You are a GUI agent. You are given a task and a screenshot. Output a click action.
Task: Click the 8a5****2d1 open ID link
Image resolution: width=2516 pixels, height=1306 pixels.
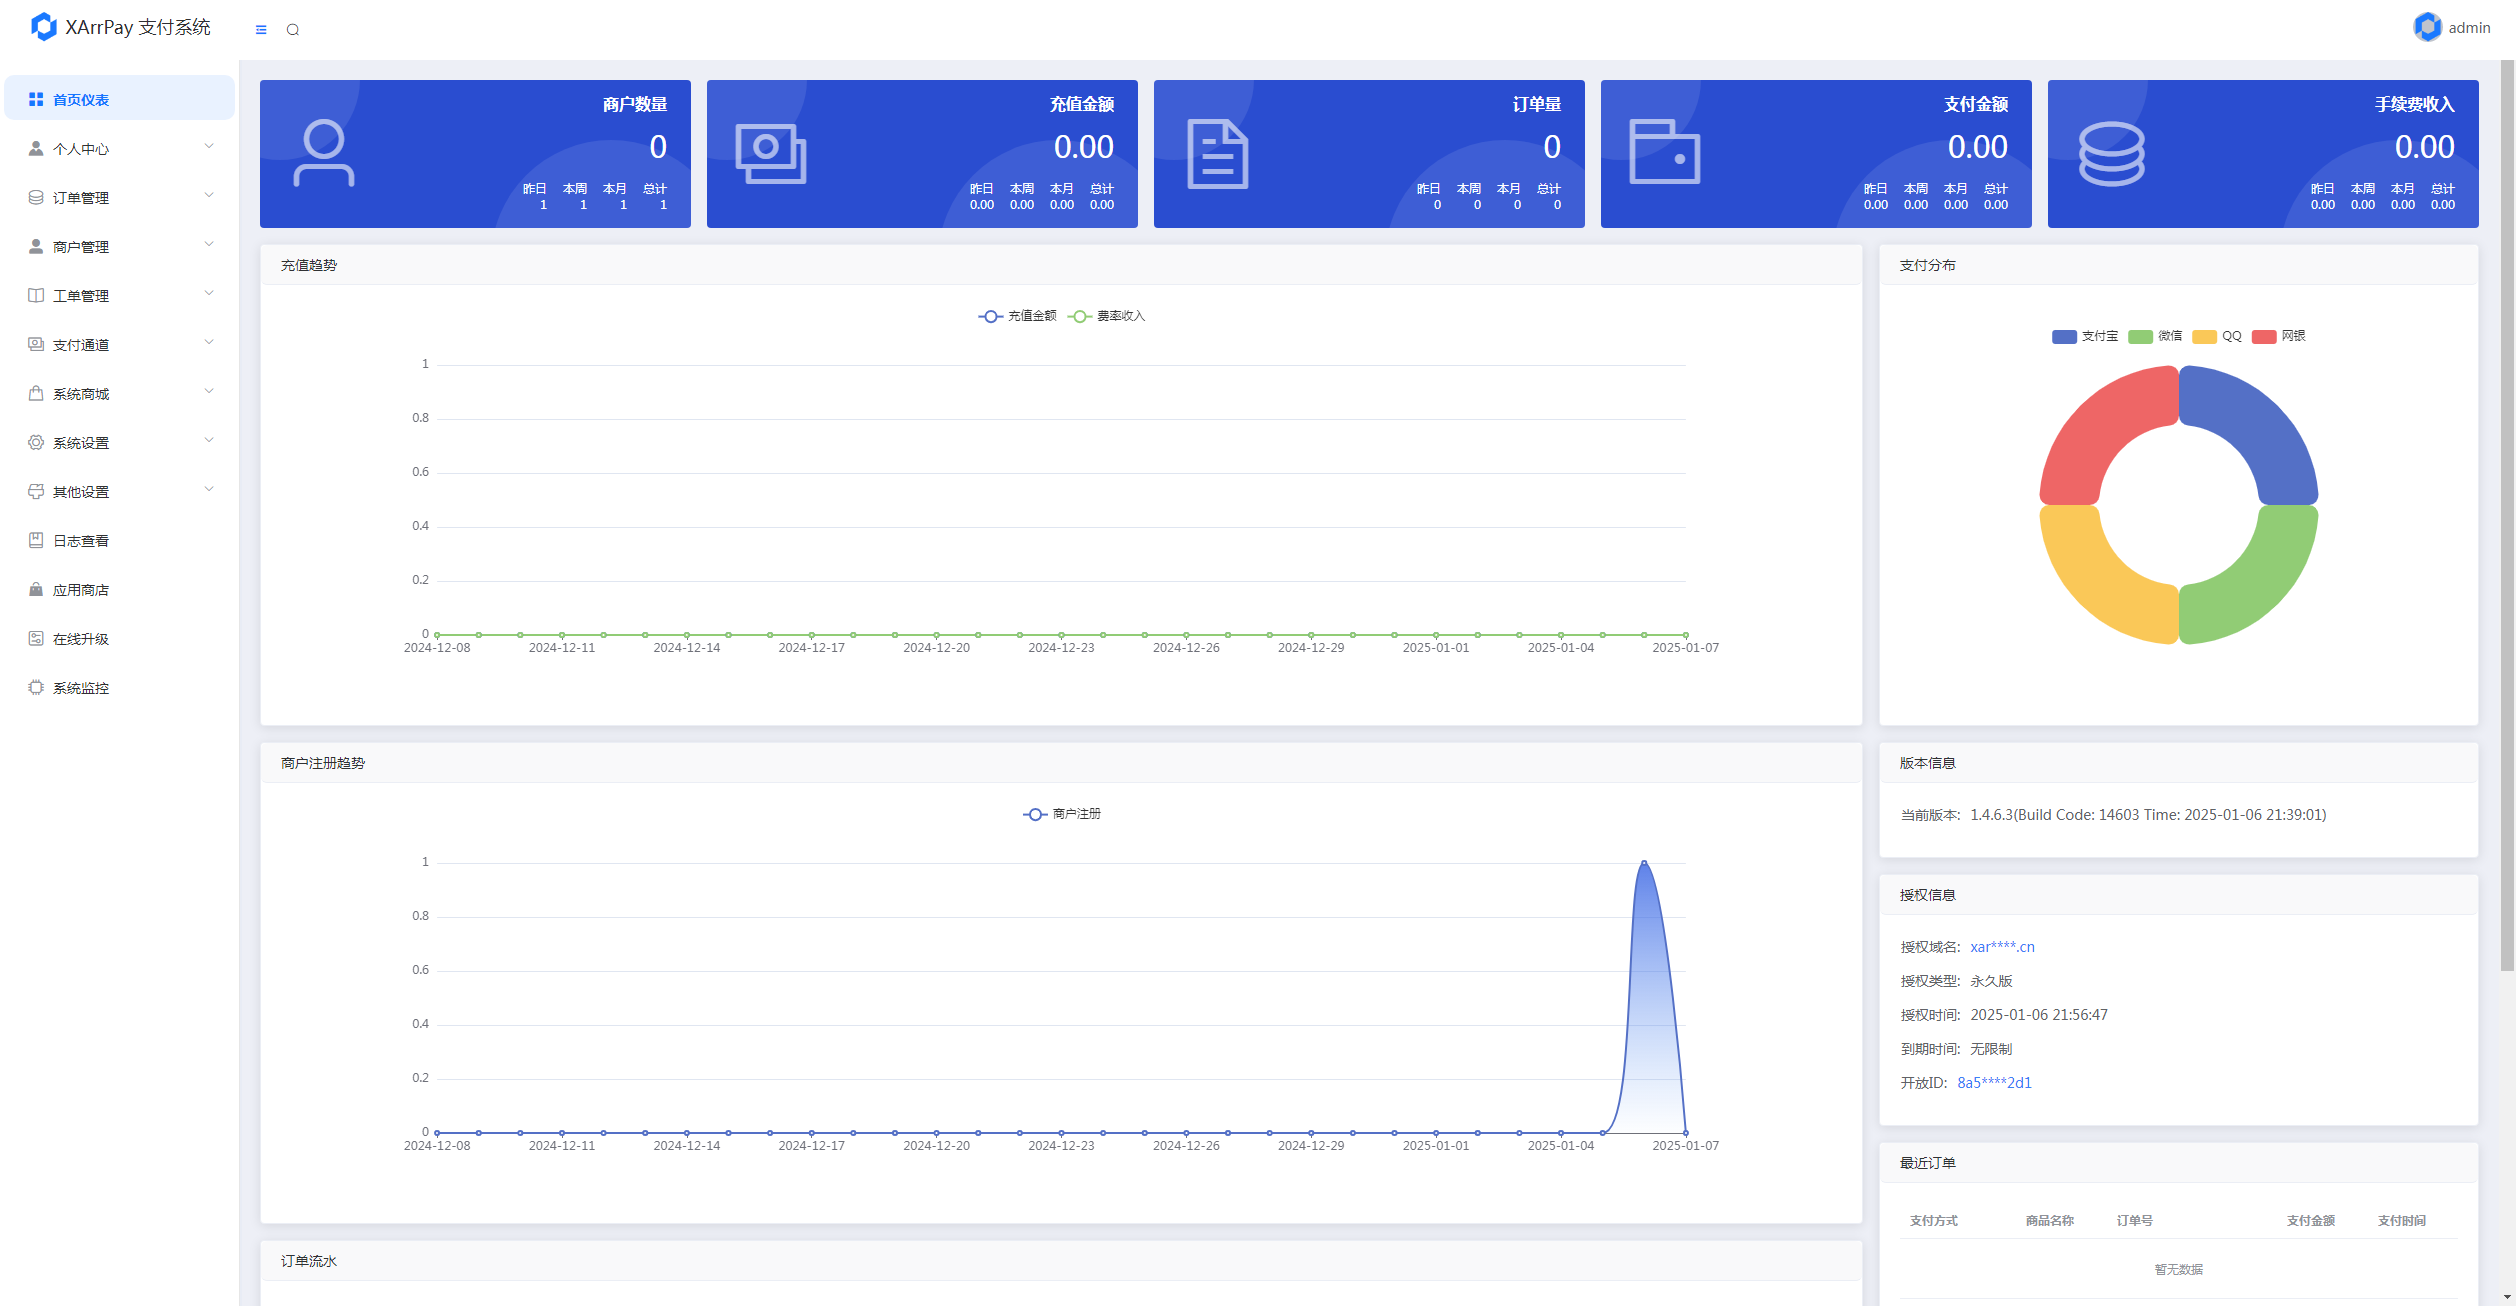pos(1994,1083)
